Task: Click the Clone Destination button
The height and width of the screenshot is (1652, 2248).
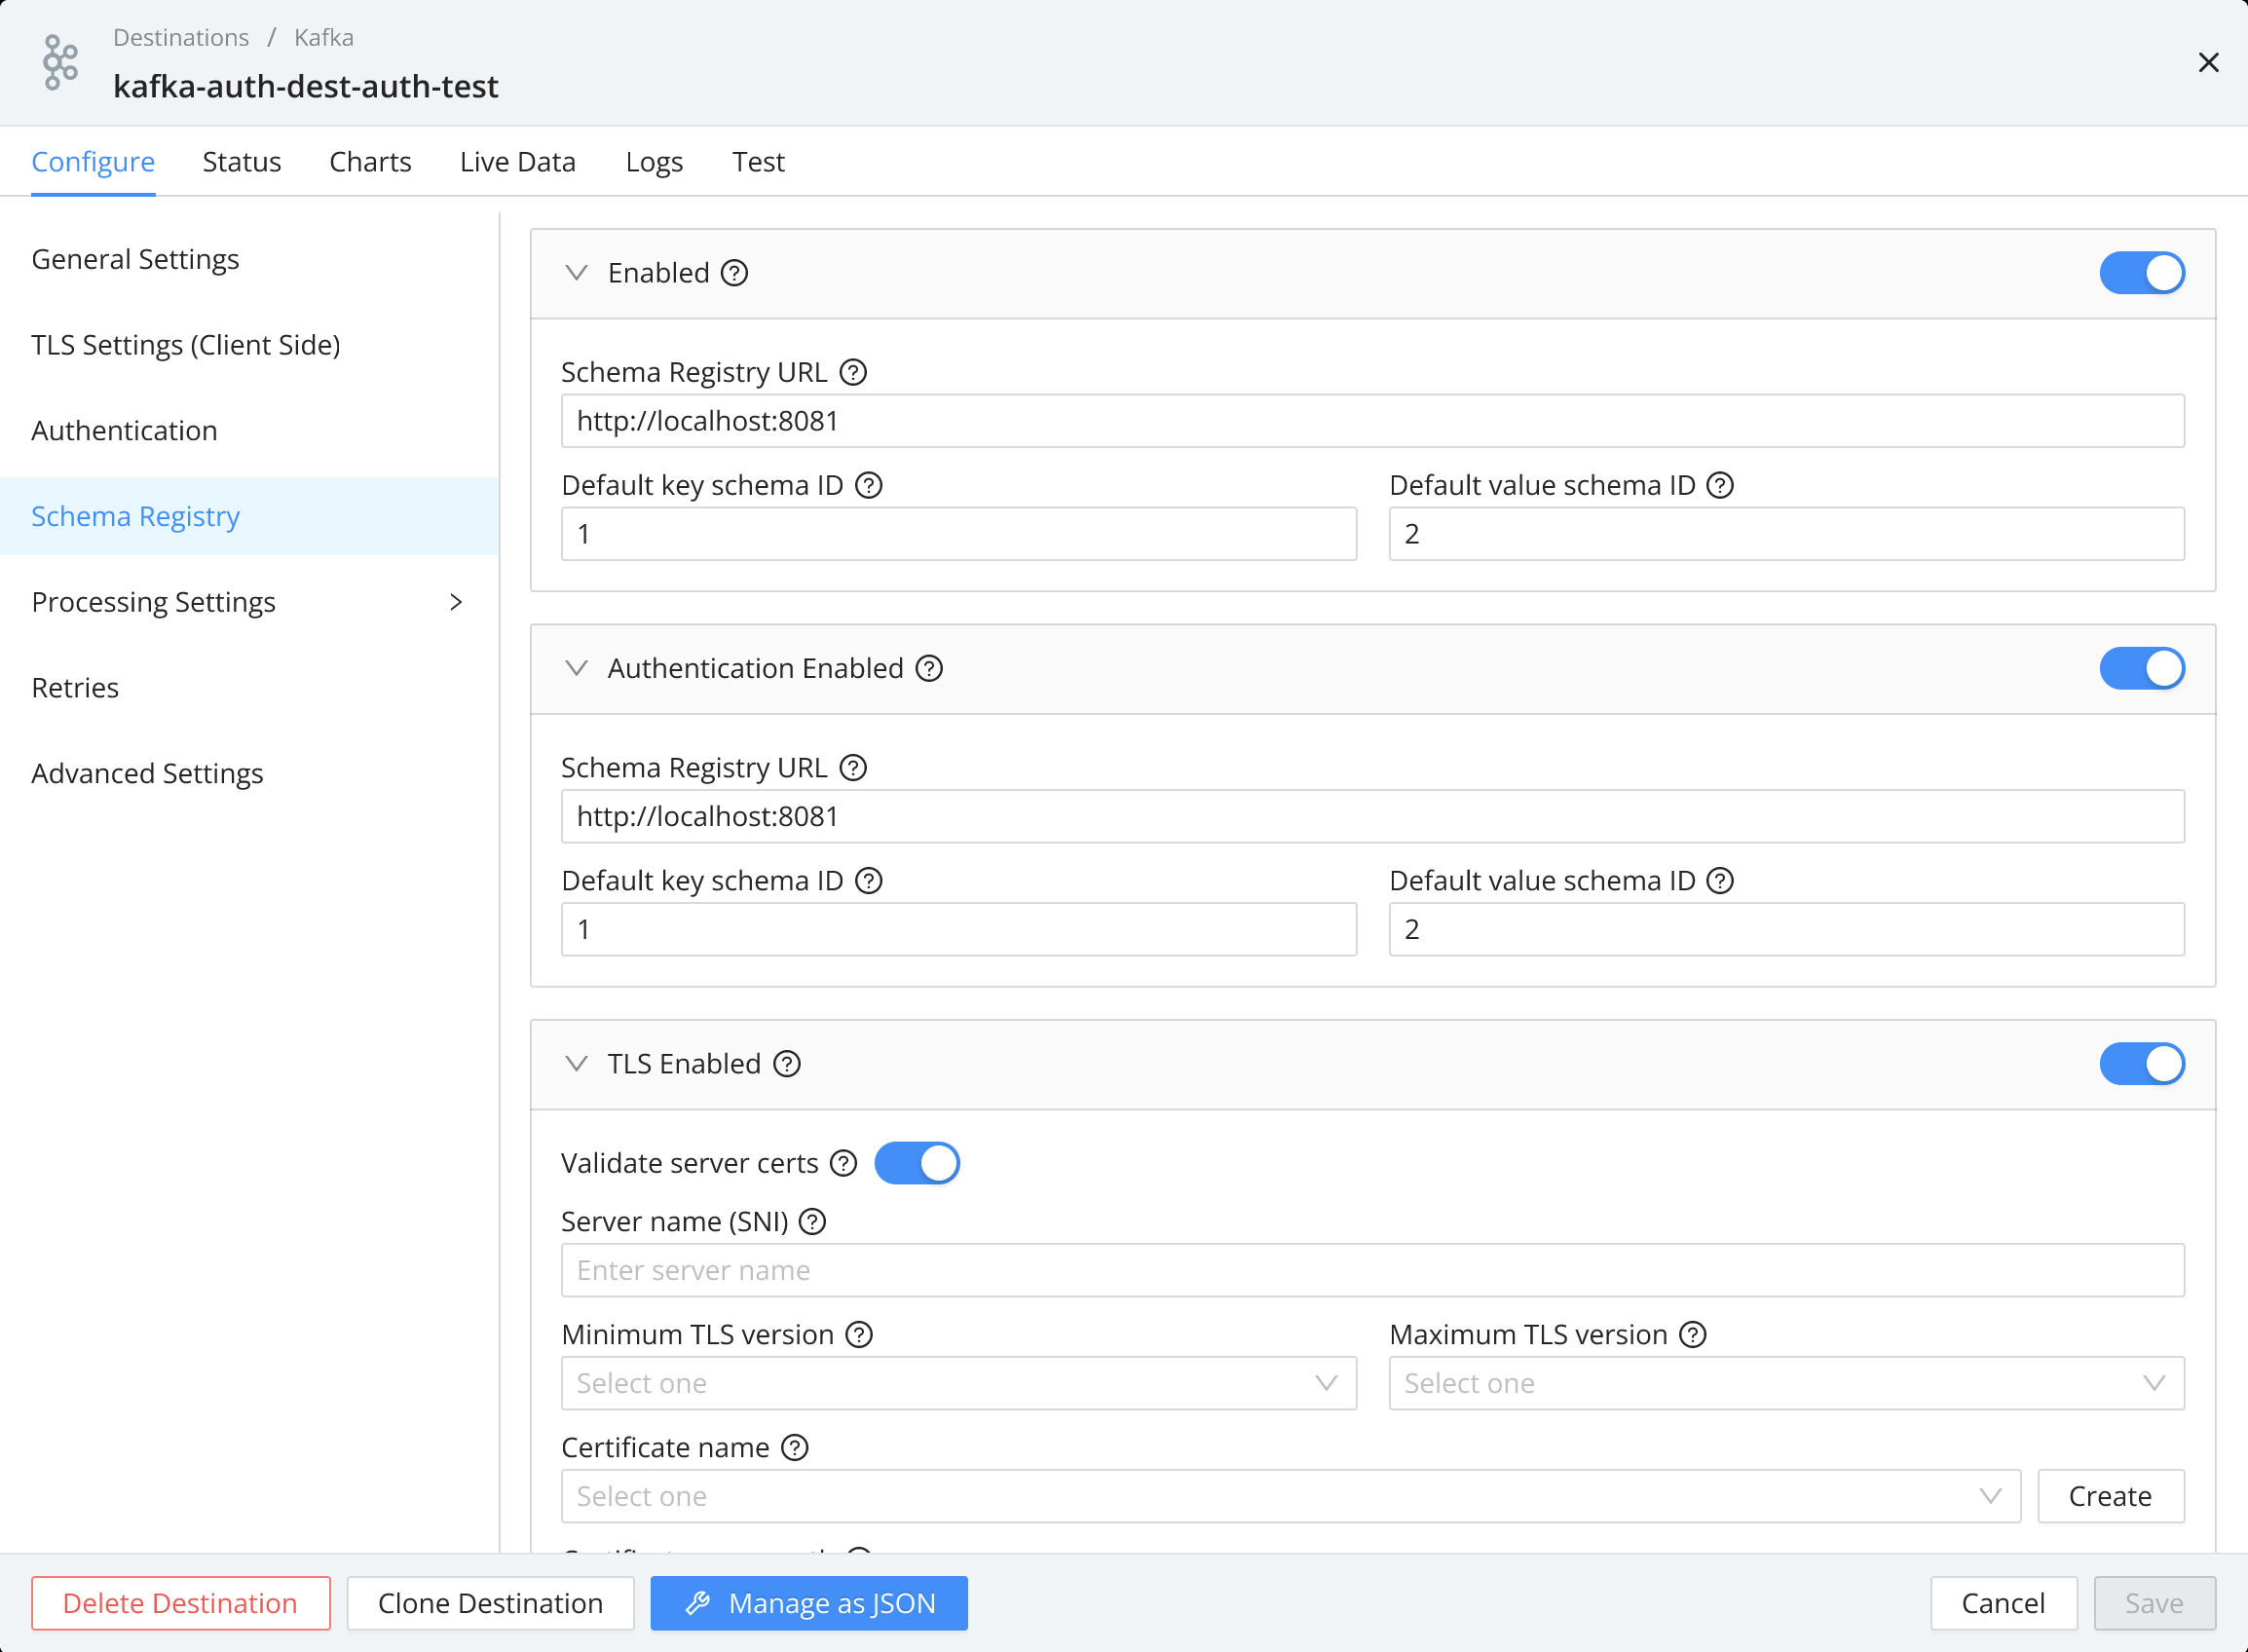Action: (x=490, y=1603)
